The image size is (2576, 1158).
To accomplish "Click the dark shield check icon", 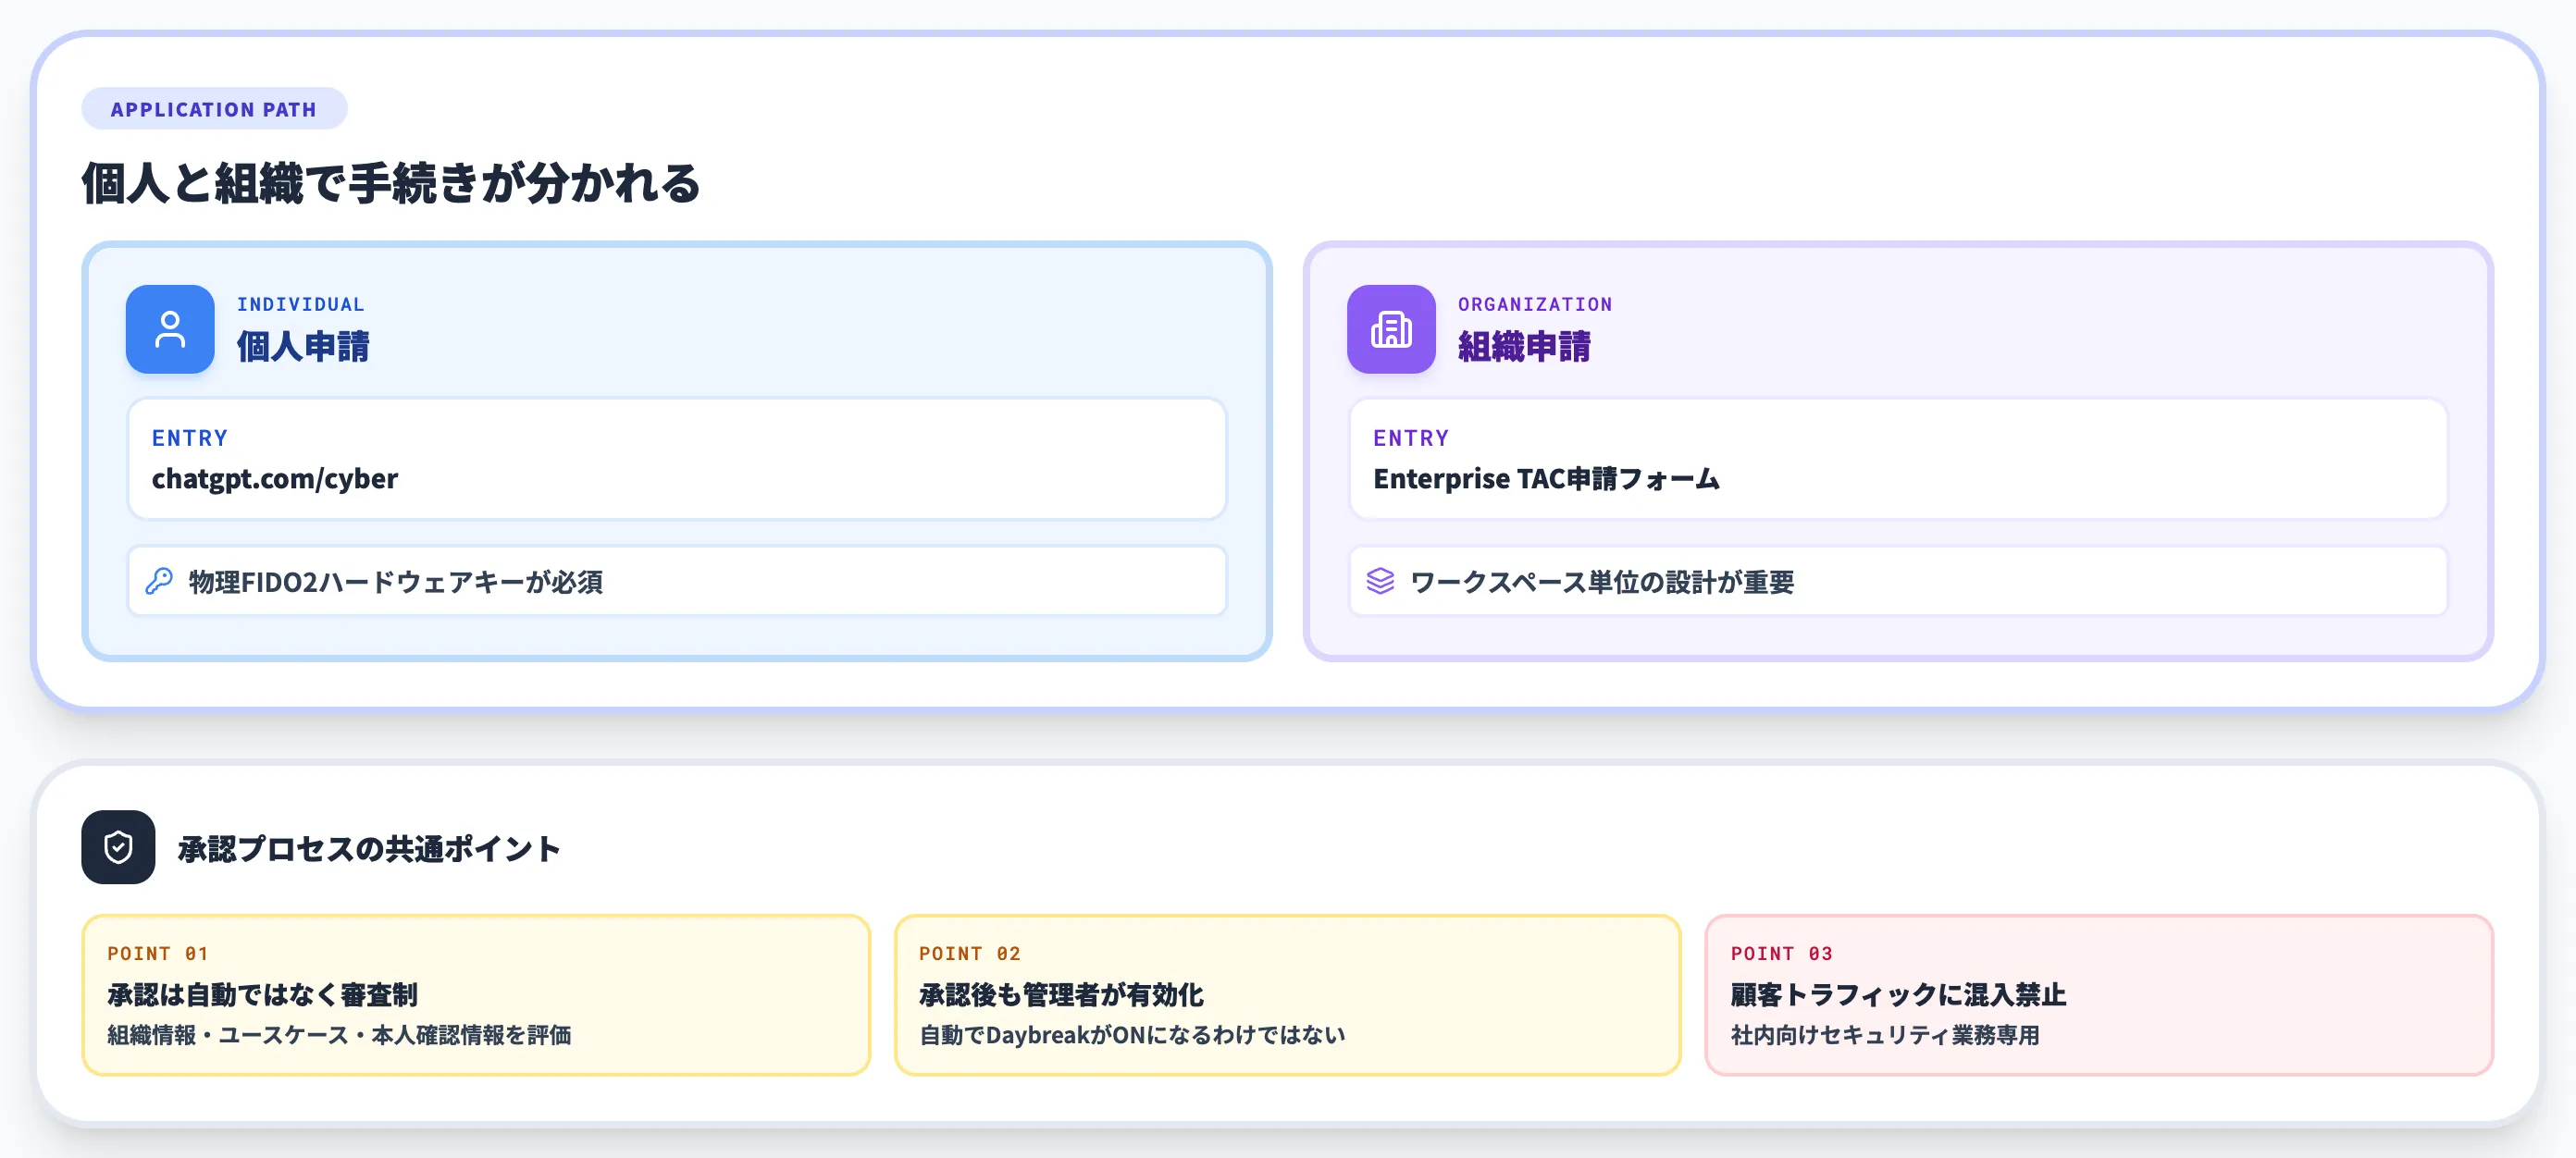I will click(118, 847).
